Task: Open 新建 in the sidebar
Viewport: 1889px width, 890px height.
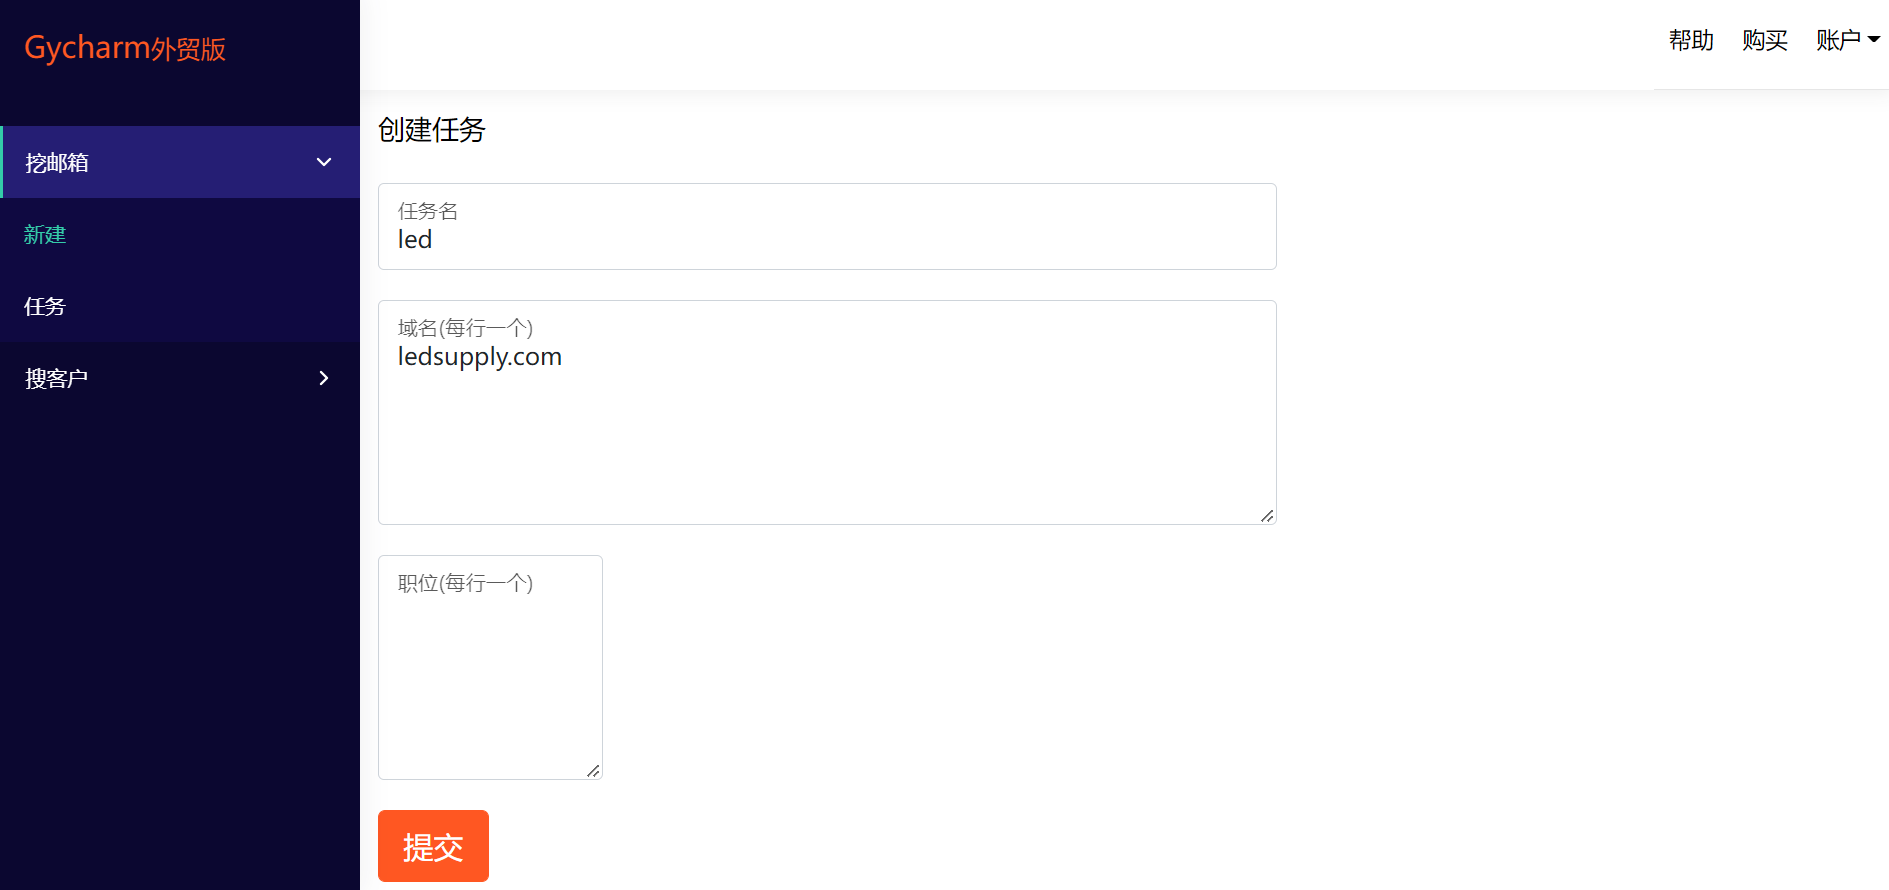Action: click(x=45, y=234)
